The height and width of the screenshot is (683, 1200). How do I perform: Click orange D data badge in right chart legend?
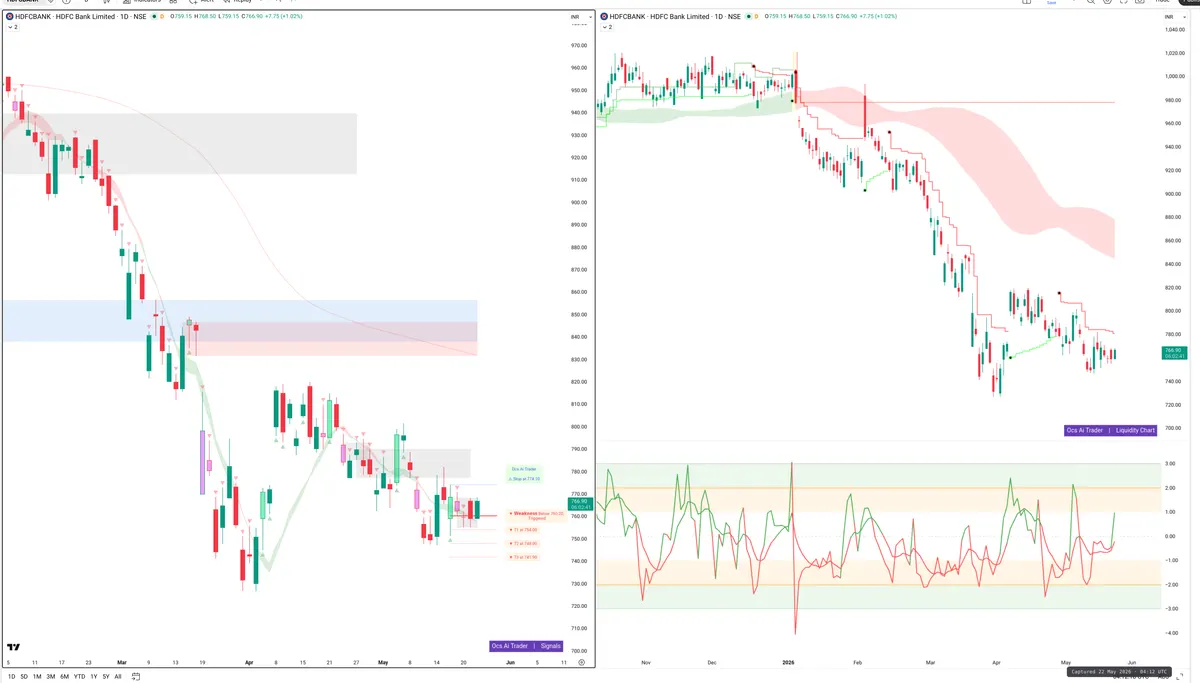coord(757,18)
